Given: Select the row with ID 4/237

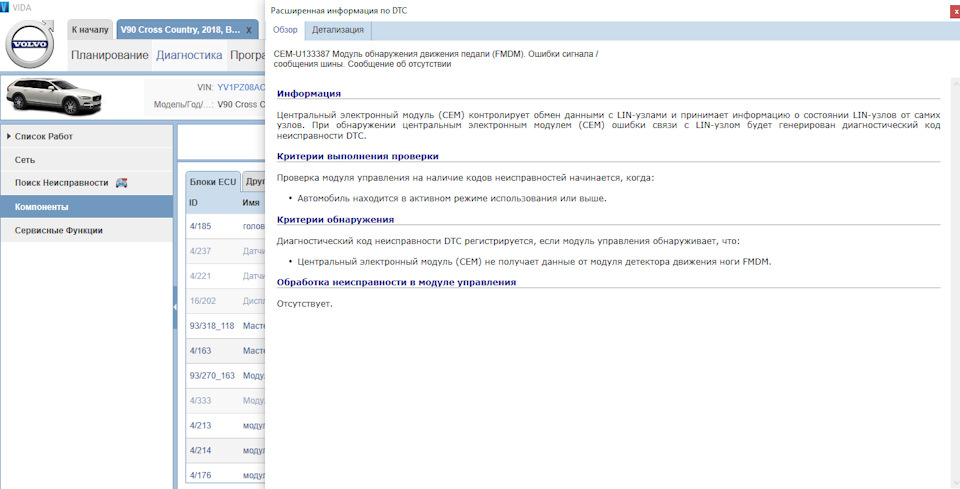Looking at the screenshot, I should 225,251.
